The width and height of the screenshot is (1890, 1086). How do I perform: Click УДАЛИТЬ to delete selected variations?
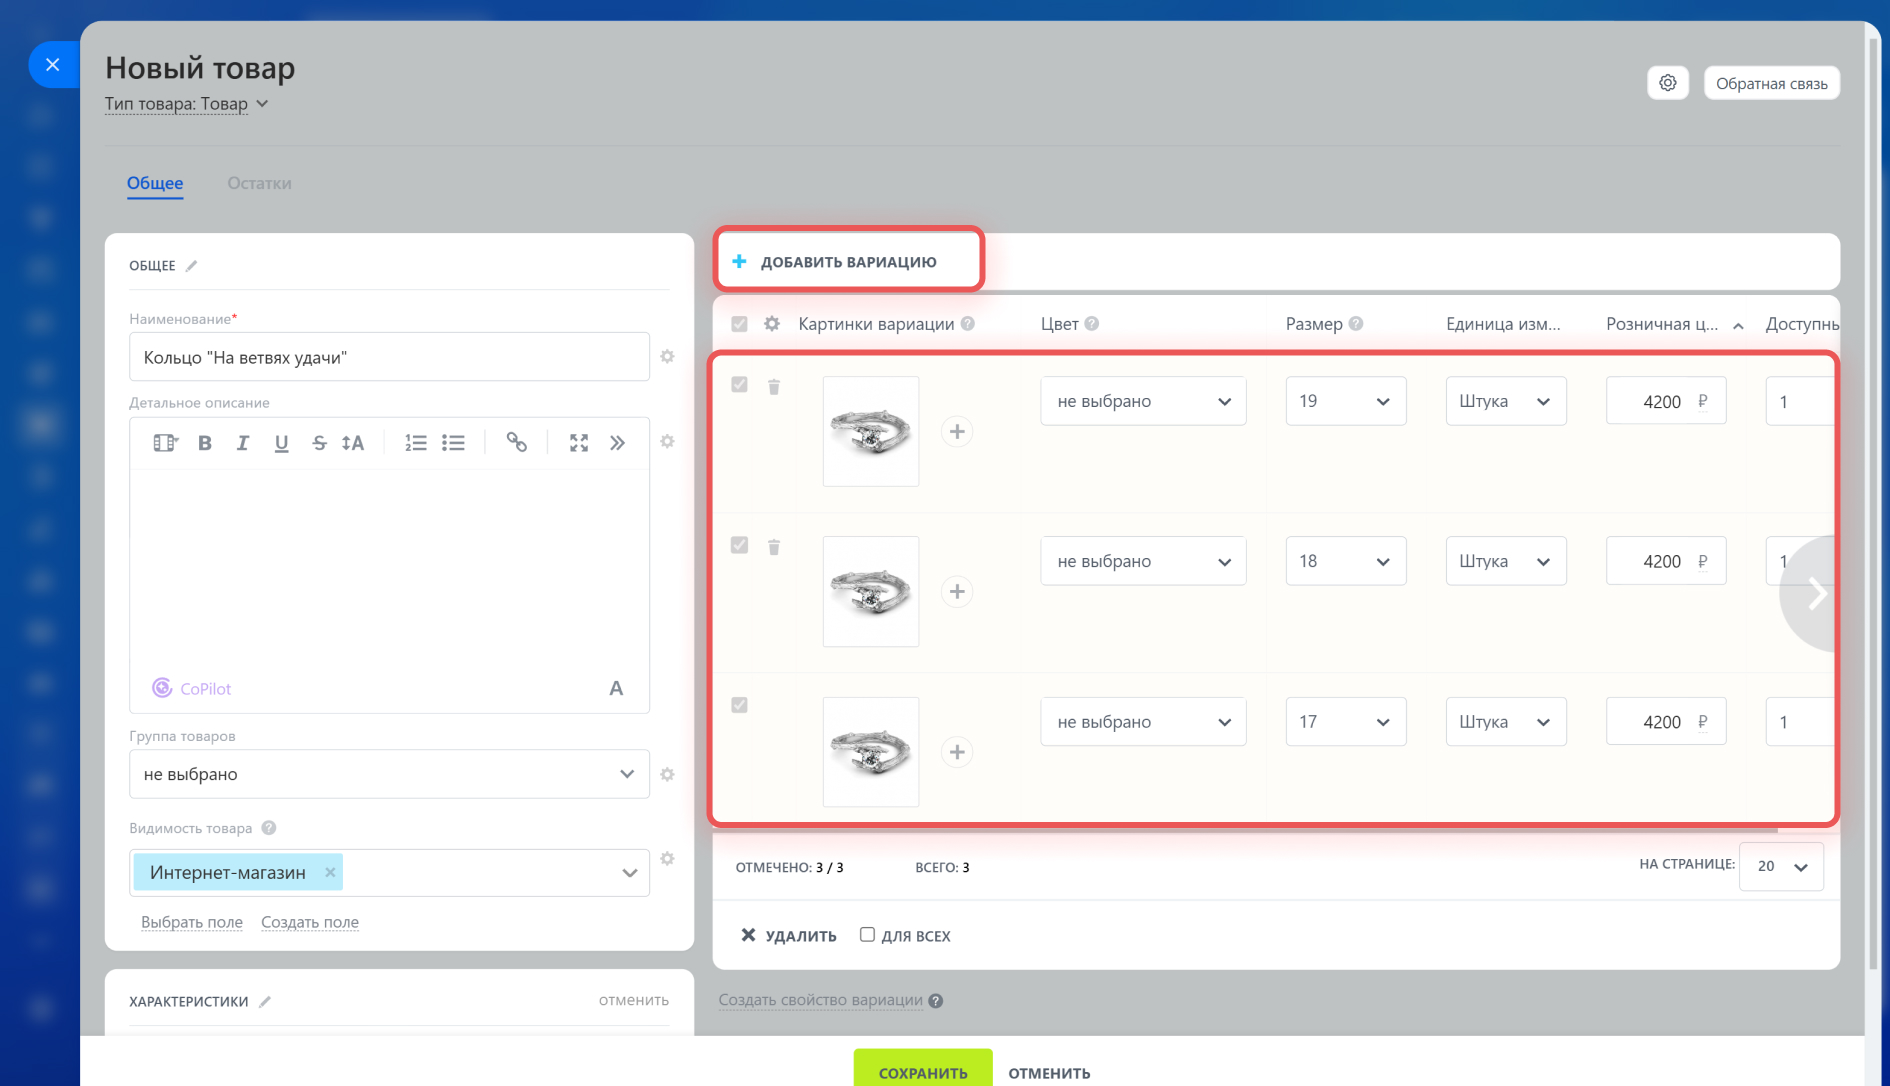pyautogui.click(x=788, y=936)
